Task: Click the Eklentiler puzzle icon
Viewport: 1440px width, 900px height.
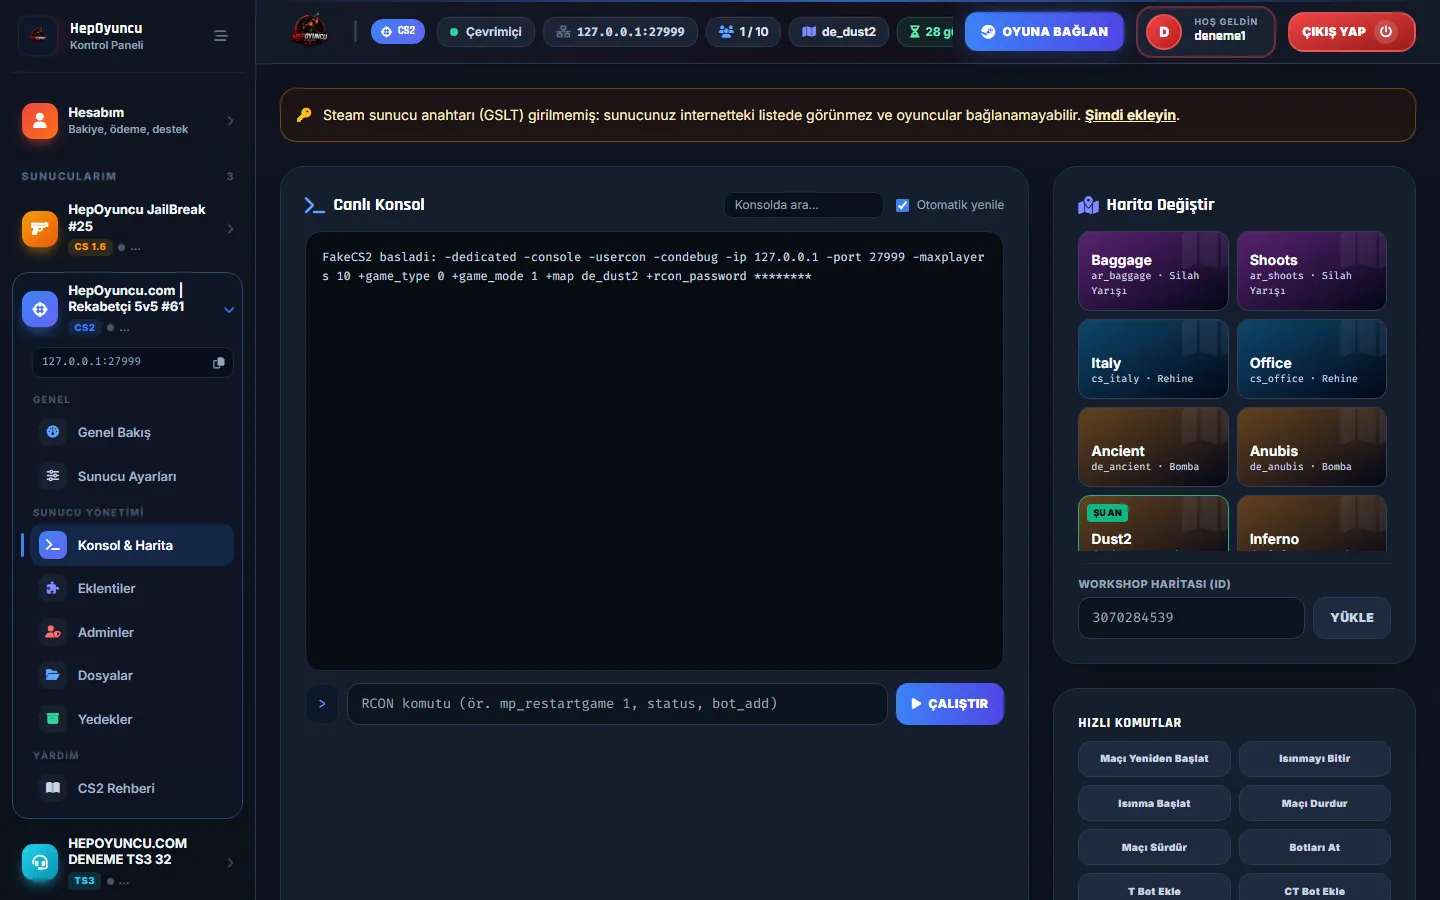Action: [53, 588]
